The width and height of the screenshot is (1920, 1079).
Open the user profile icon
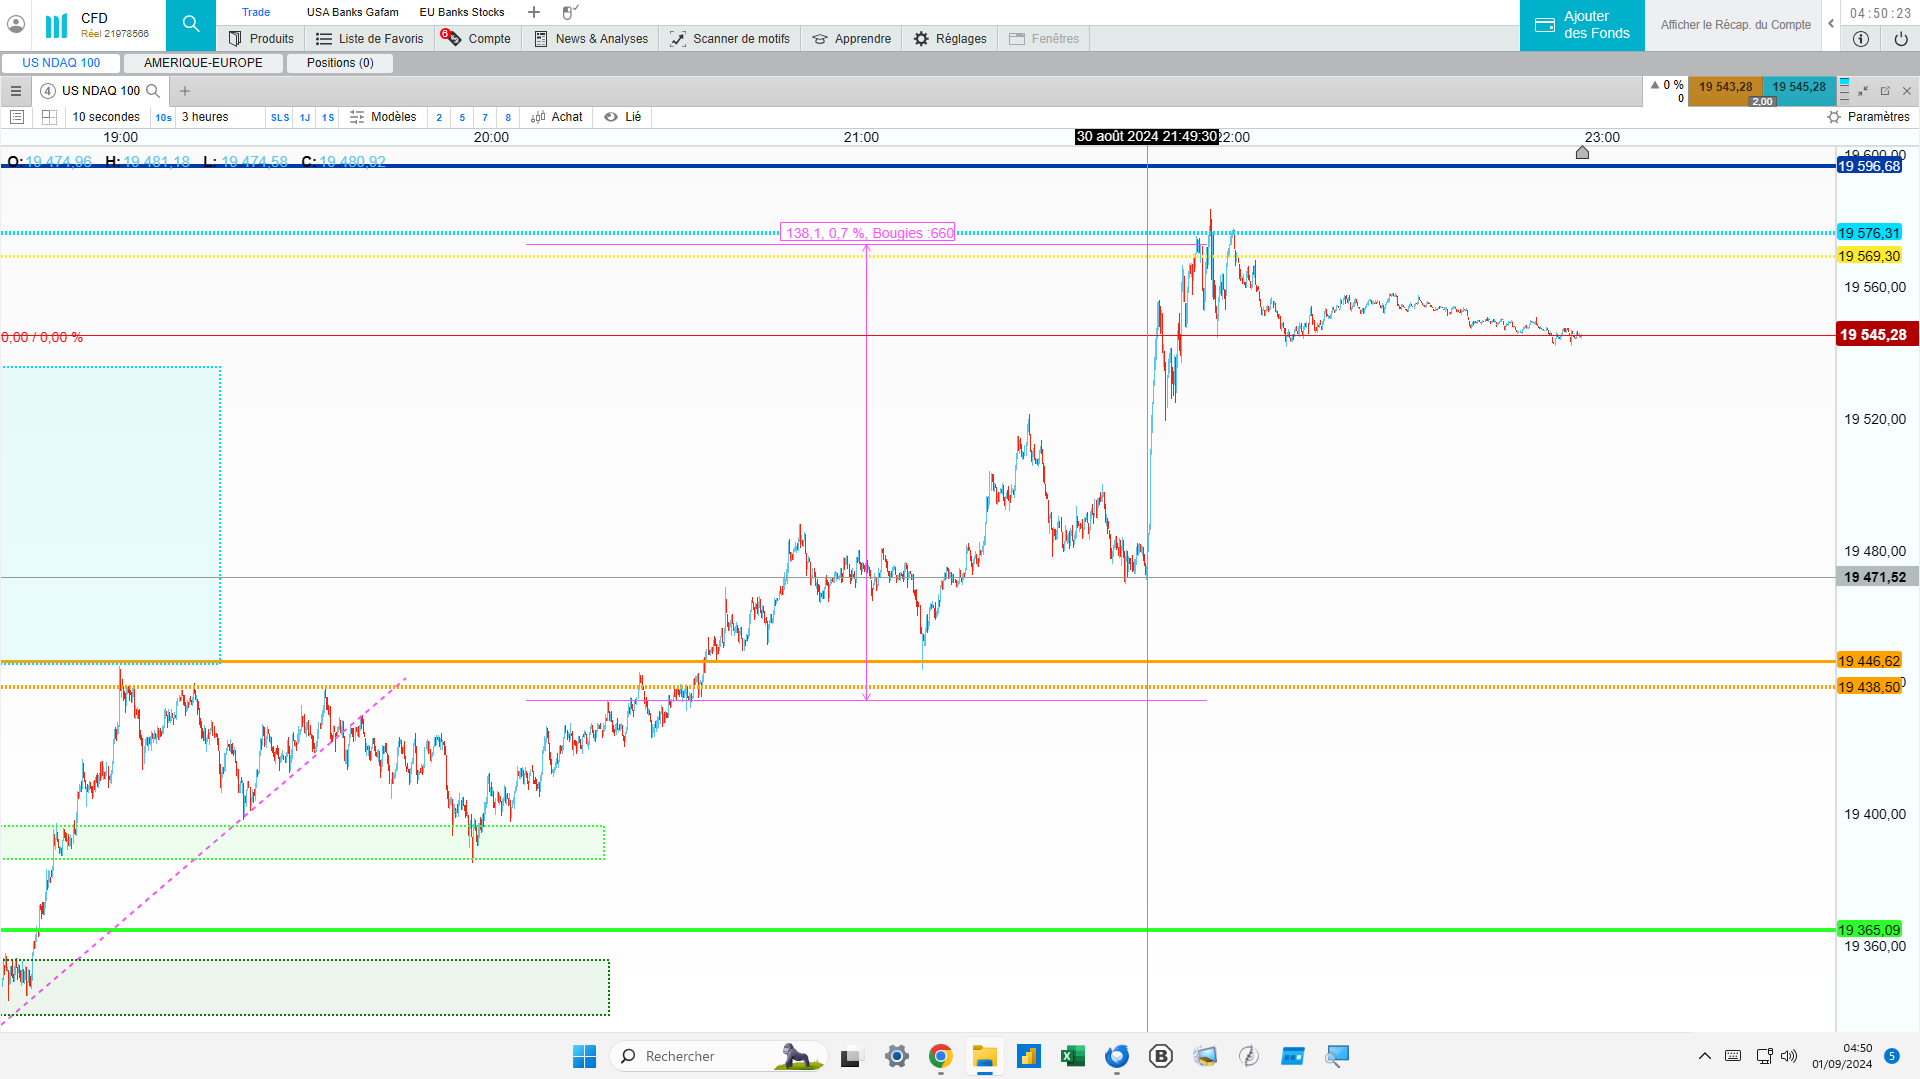[16, 24]
